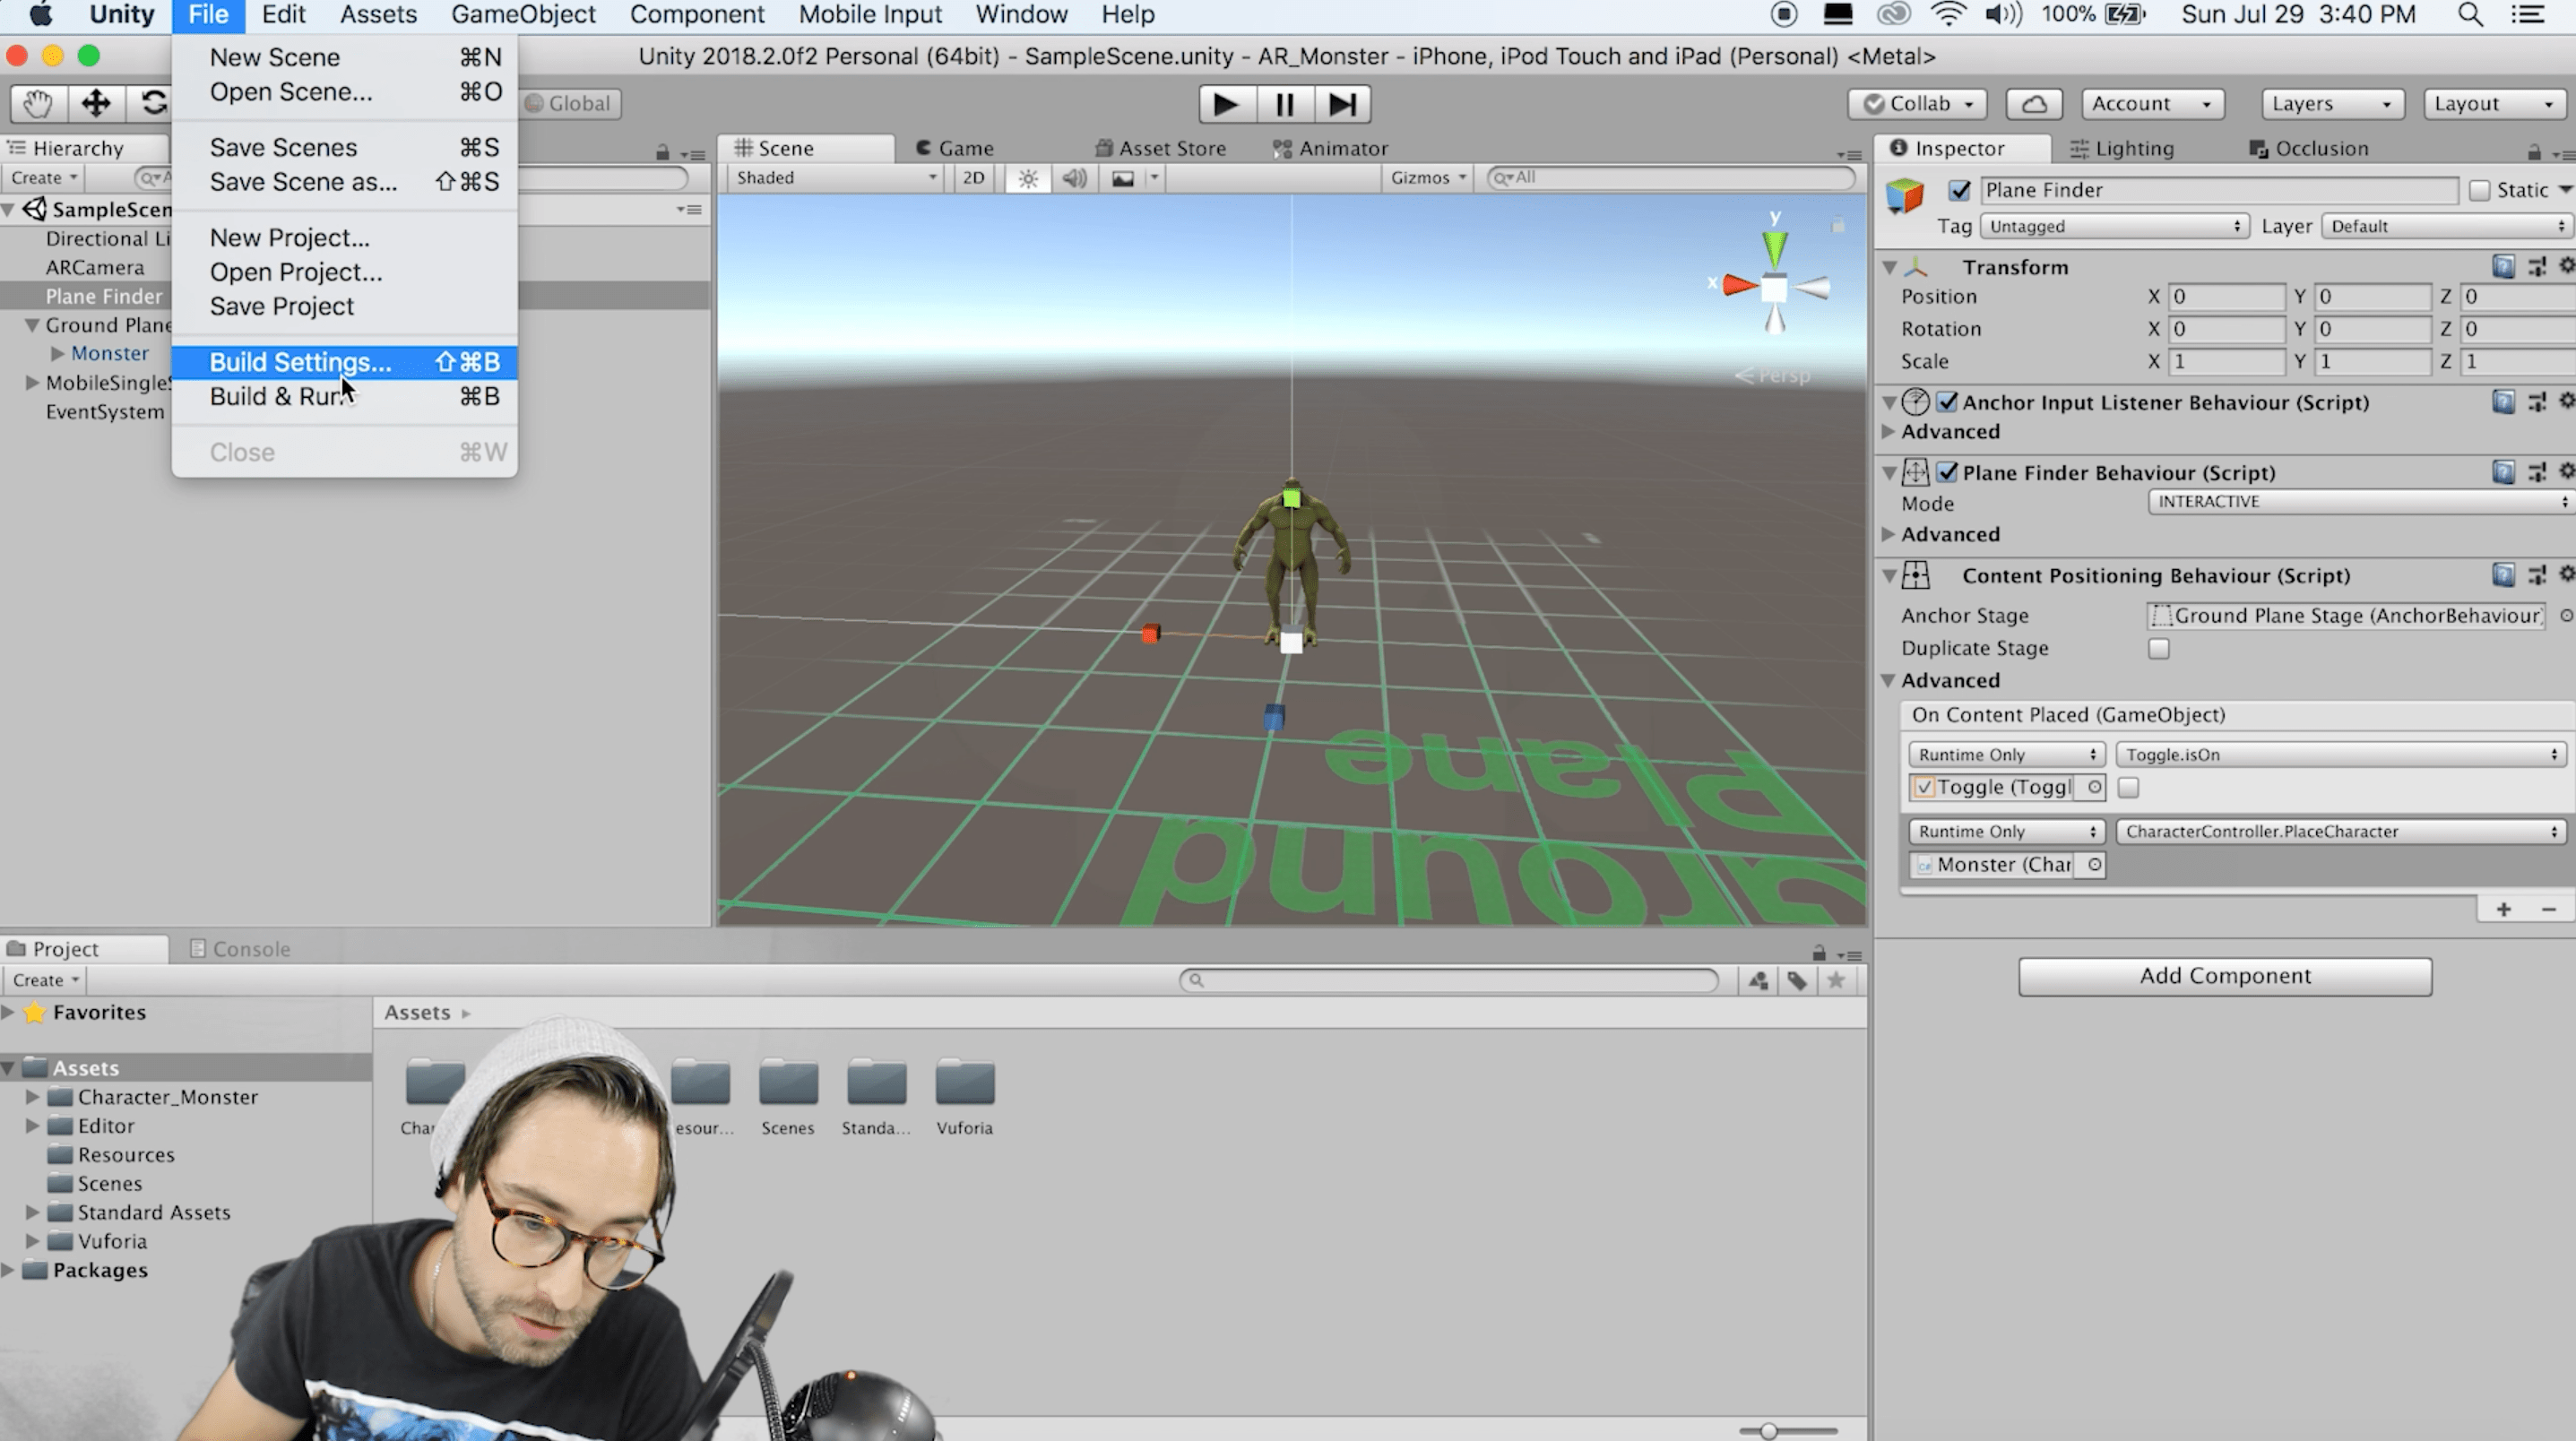This screenshot has width=2576, height=1441.
Task: Open the Collab button
Action: pyautogui.click(x=1917, y=104)
